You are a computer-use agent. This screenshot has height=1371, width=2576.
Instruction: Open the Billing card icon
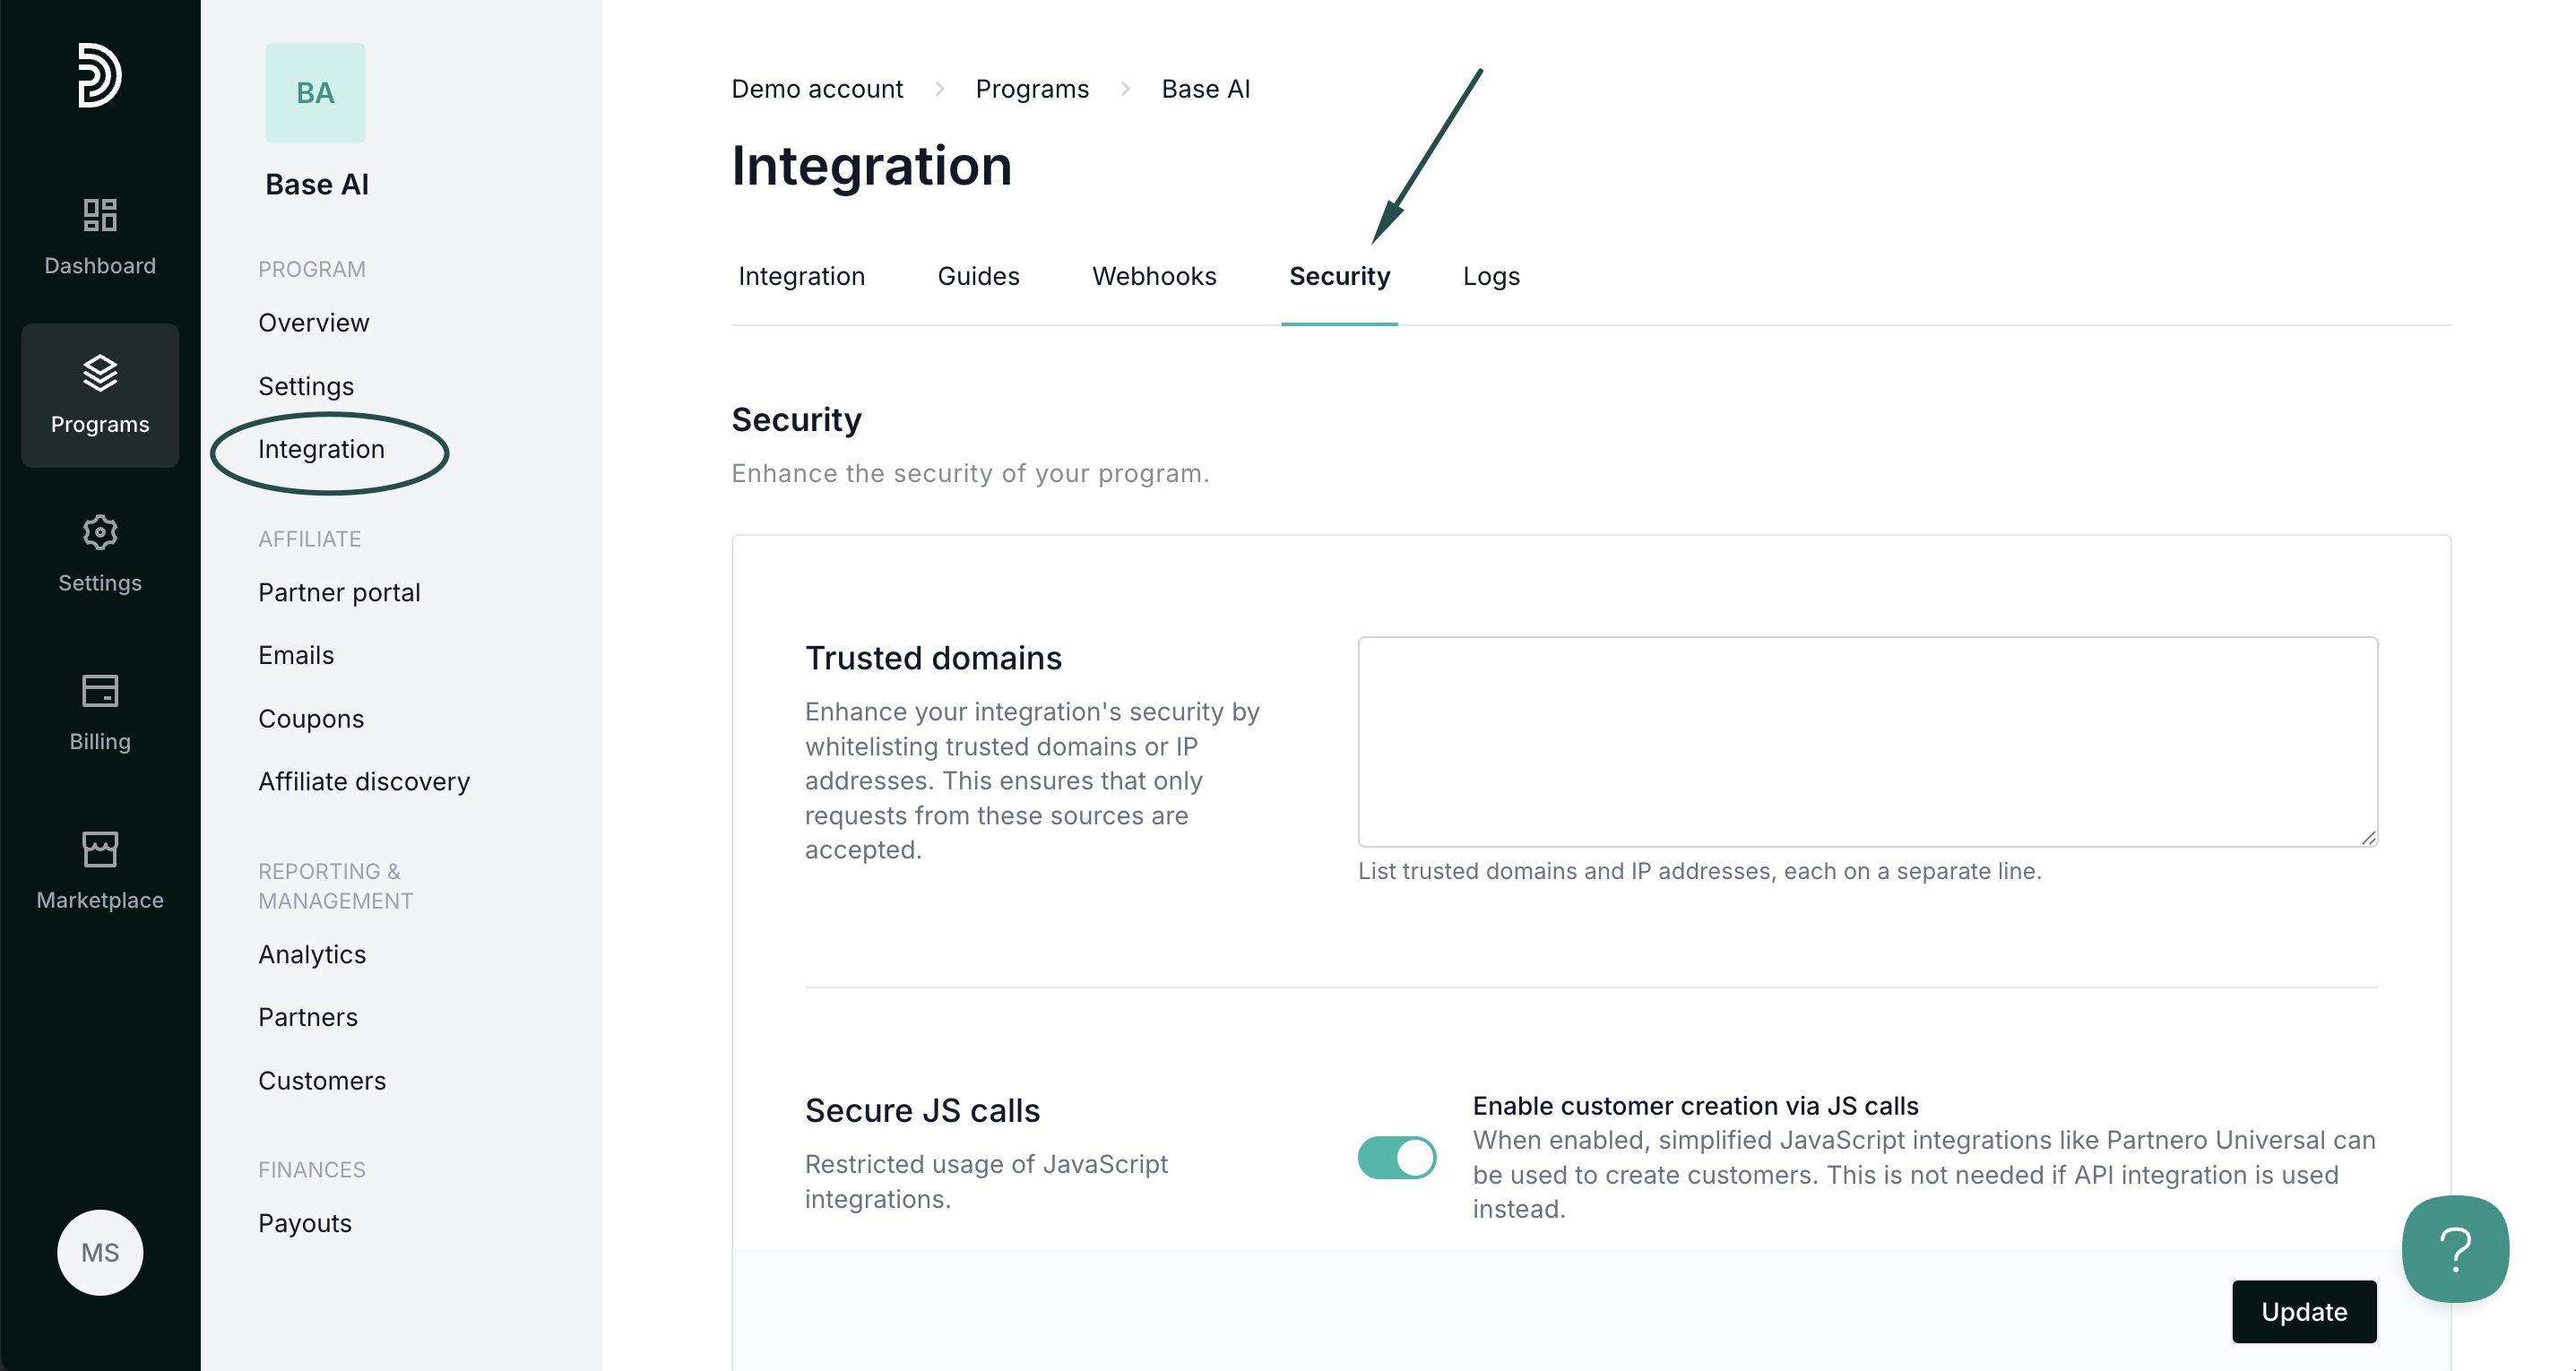100,691
